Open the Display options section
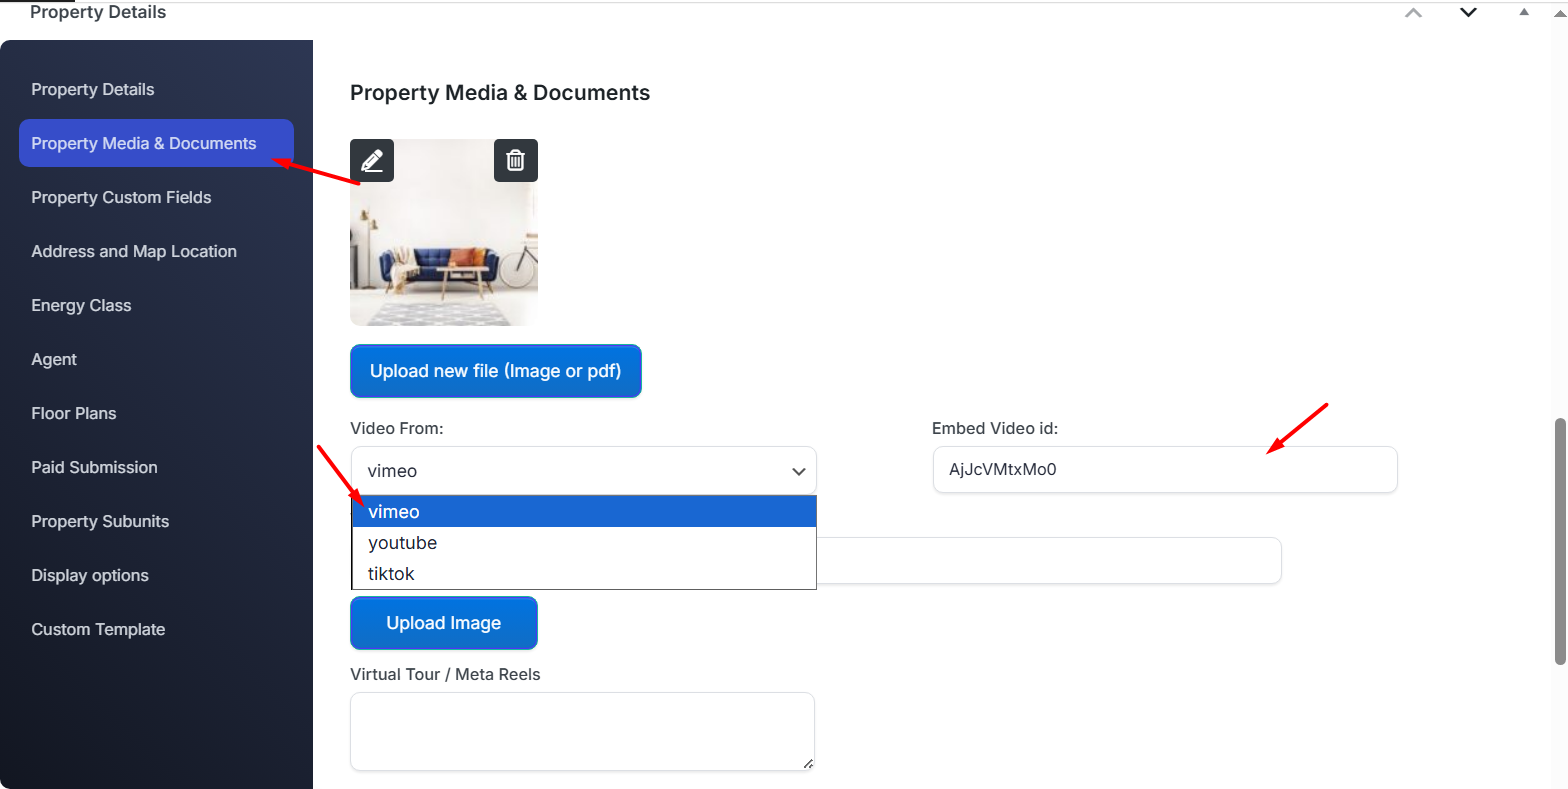 pos(90,576)
